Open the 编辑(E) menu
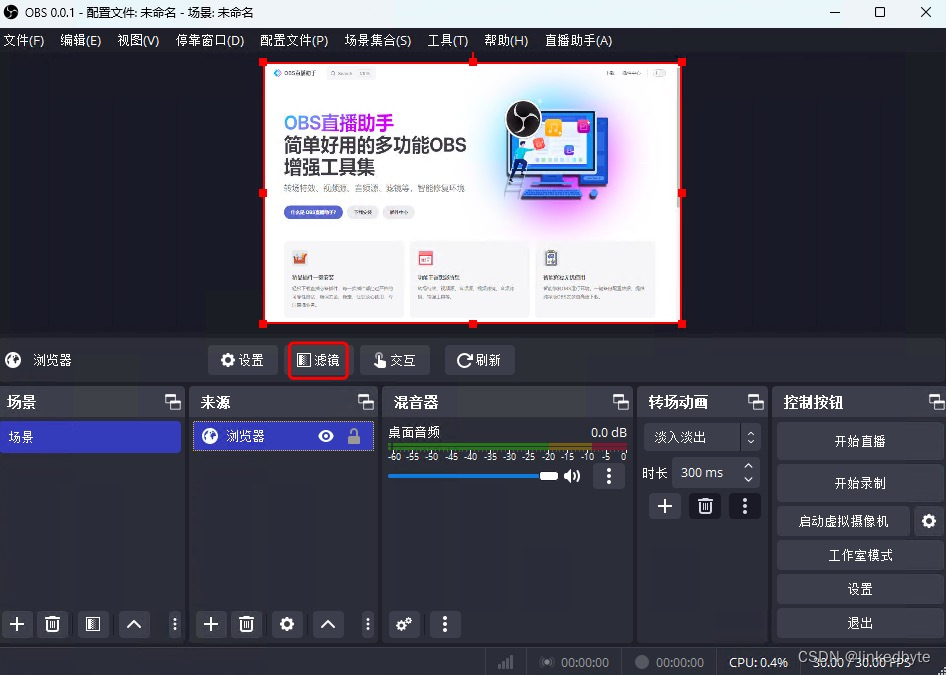 tap(80, 40)
